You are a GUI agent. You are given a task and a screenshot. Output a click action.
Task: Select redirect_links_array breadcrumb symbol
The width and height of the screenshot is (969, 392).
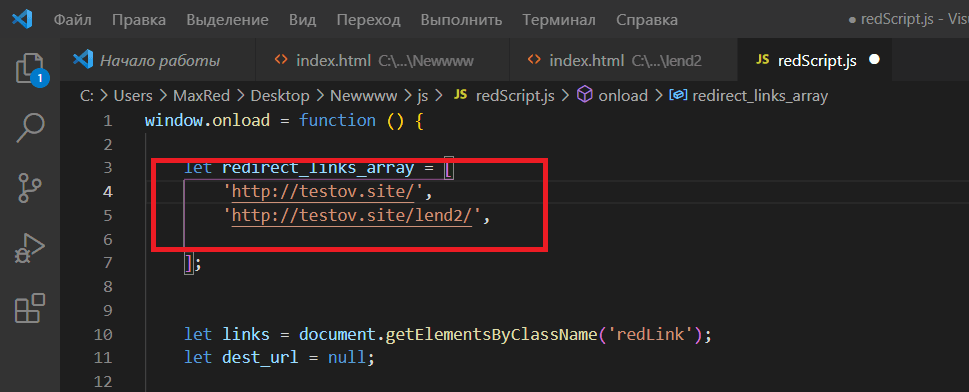pos(749,96)
